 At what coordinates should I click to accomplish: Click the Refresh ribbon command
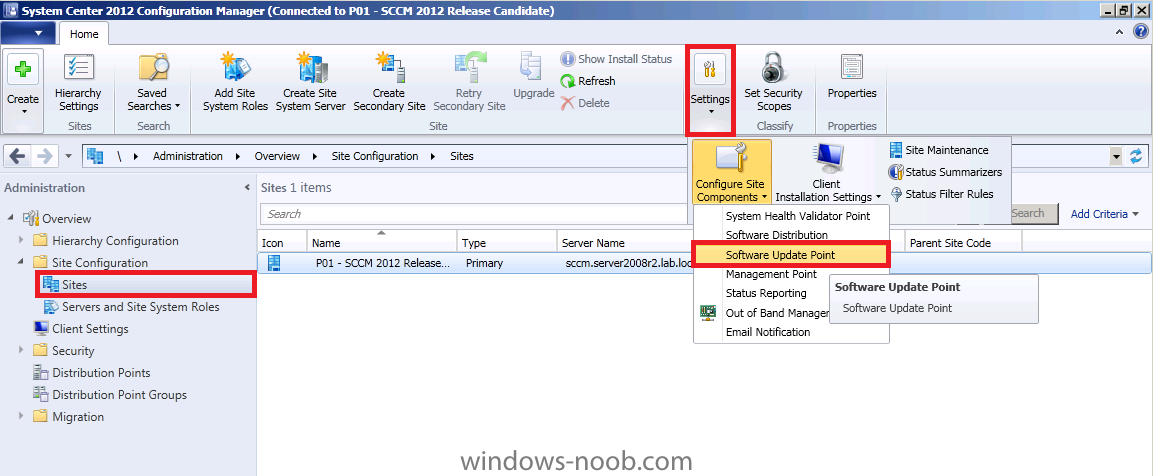588,81
